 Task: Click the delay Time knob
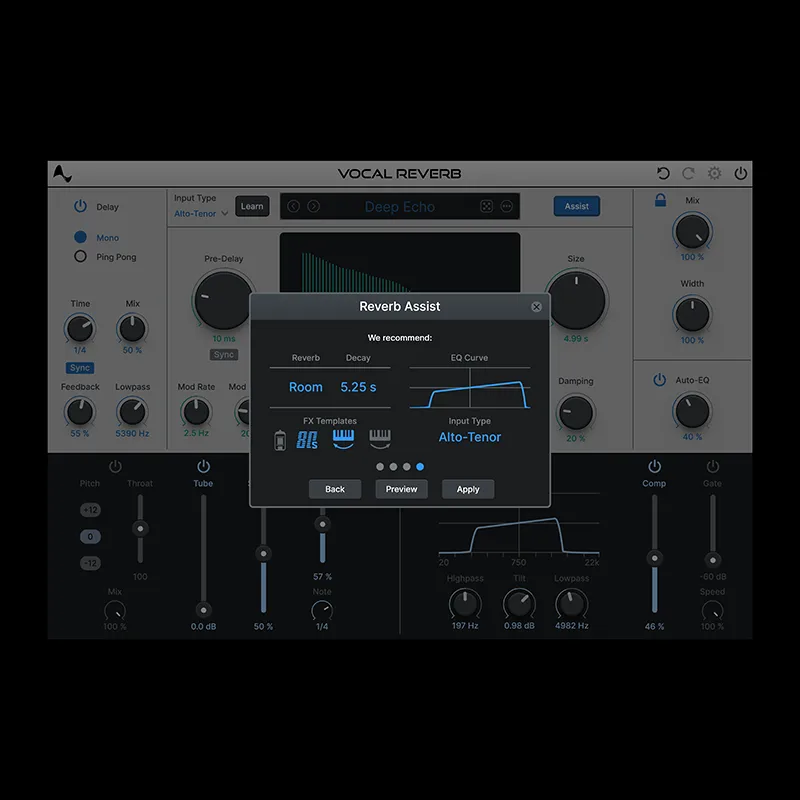[80, 328]
